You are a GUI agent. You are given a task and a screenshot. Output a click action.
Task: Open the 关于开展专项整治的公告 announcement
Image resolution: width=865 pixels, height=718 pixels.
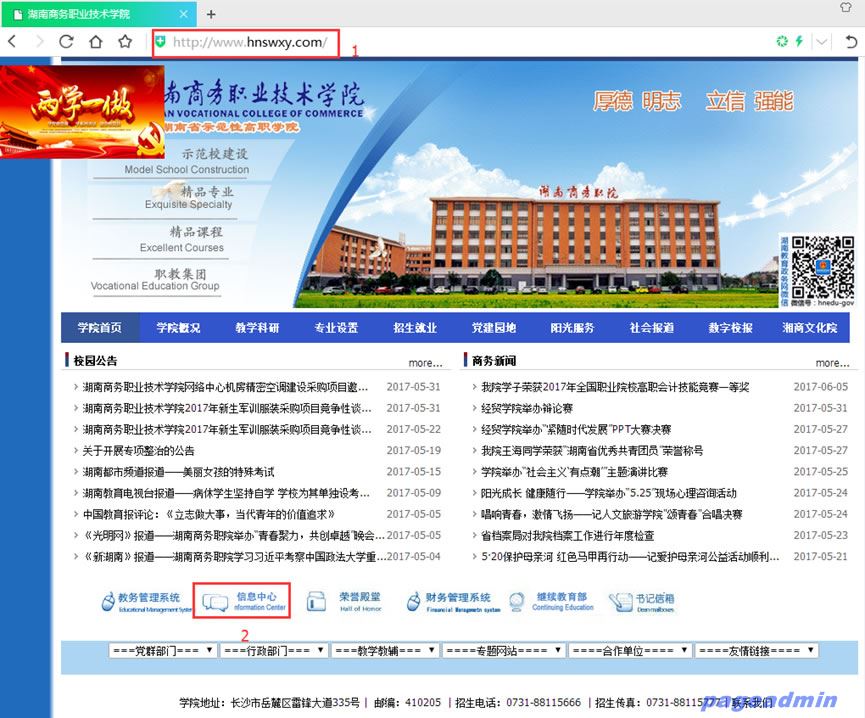138,451
